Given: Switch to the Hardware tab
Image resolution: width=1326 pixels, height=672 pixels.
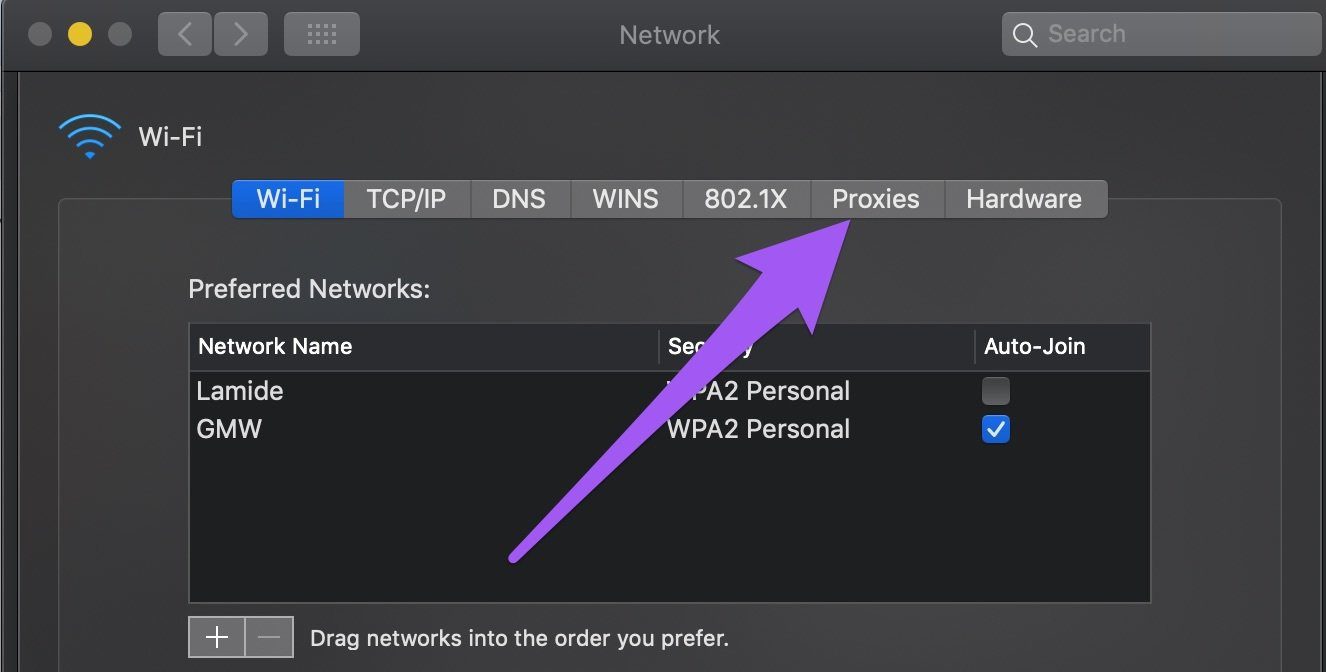Looking at the screenshot, I should pyautogui.click(x=1025, y=199).
